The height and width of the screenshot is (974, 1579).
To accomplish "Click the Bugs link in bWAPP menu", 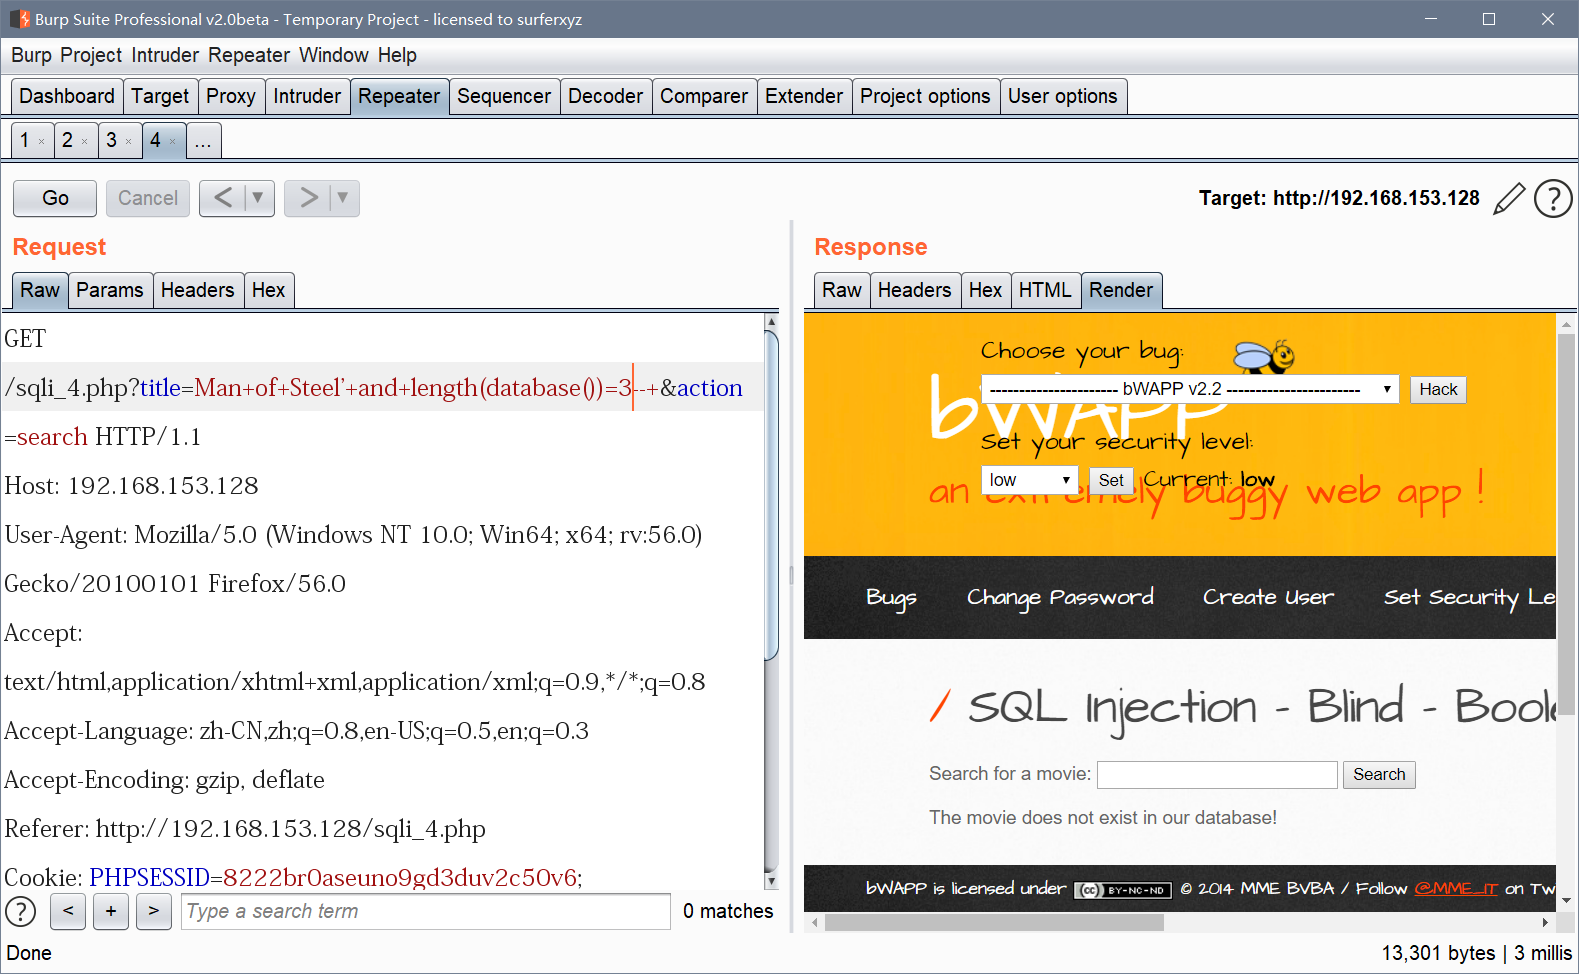I will click(891, 597).
